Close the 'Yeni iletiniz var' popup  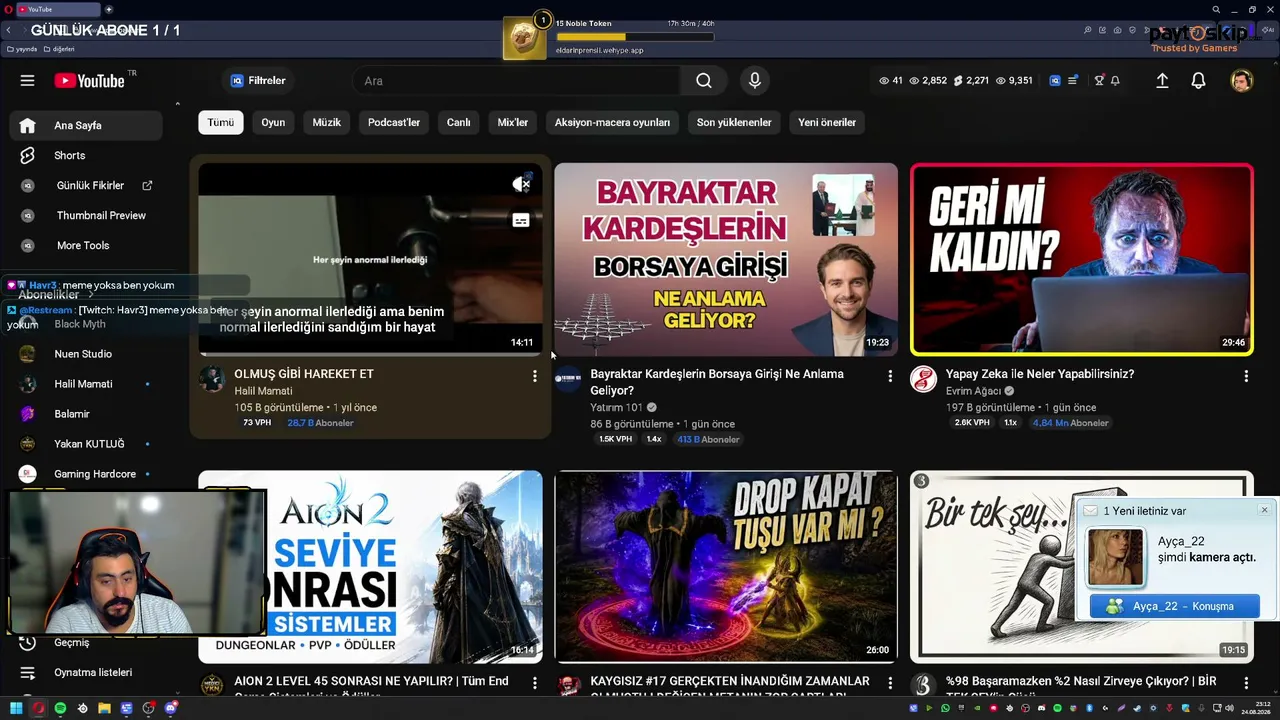(x=1264, y=510)
